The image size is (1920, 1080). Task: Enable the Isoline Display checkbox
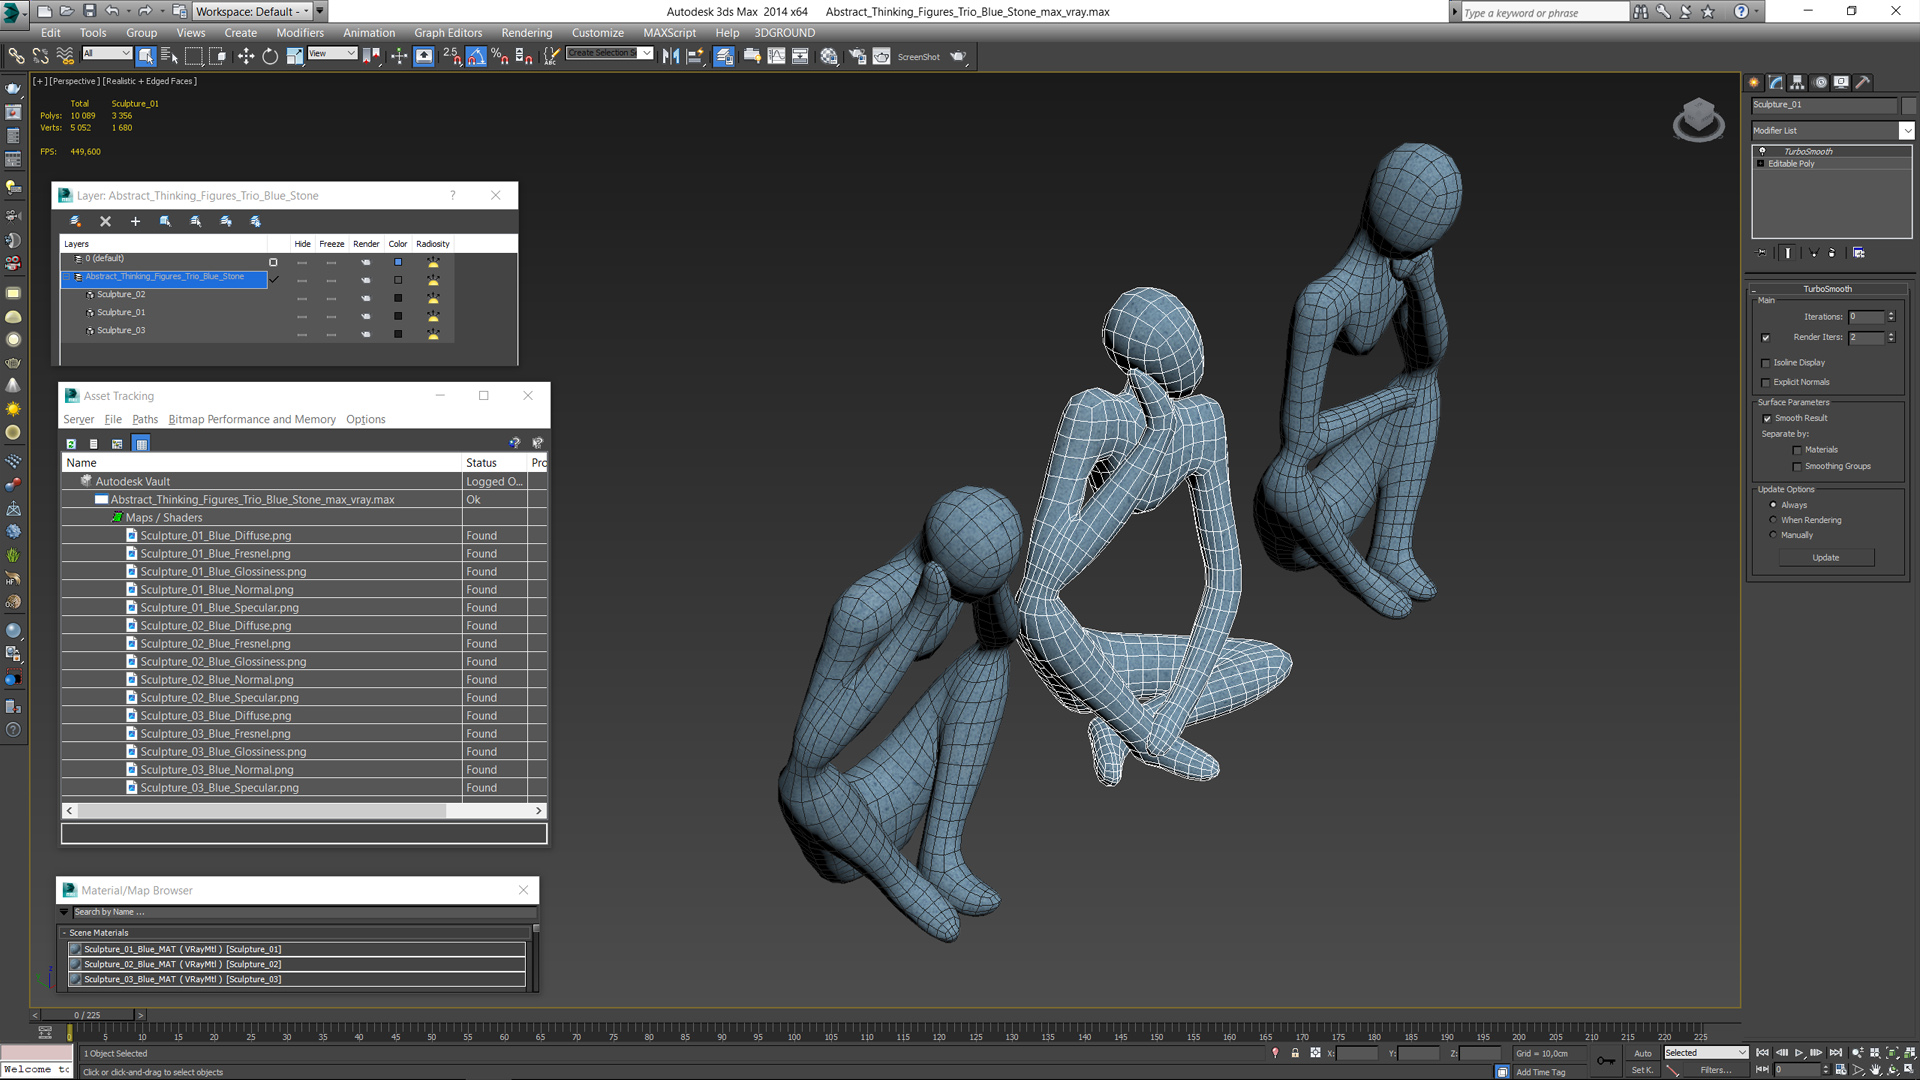click(1766, 363)
